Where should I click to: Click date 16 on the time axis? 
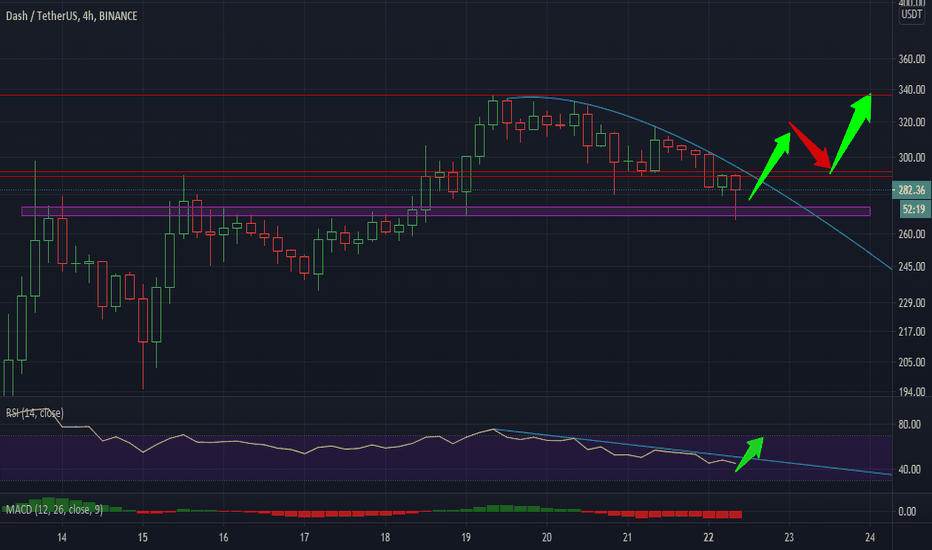(223, 538)
